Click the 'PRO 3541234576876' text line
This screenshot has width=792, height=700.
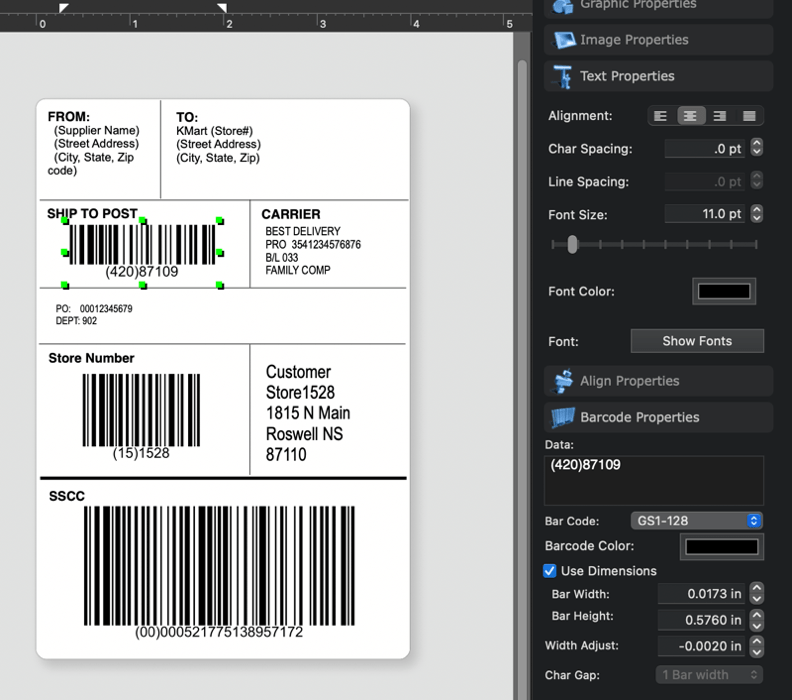click(313, 244)
